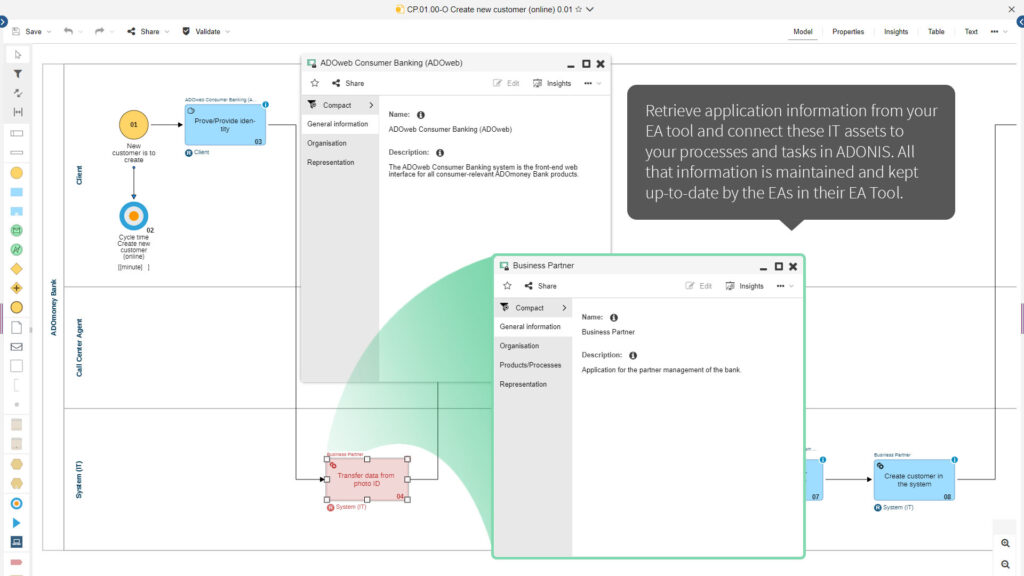Select the arrow selection tool

pos(16,55)
